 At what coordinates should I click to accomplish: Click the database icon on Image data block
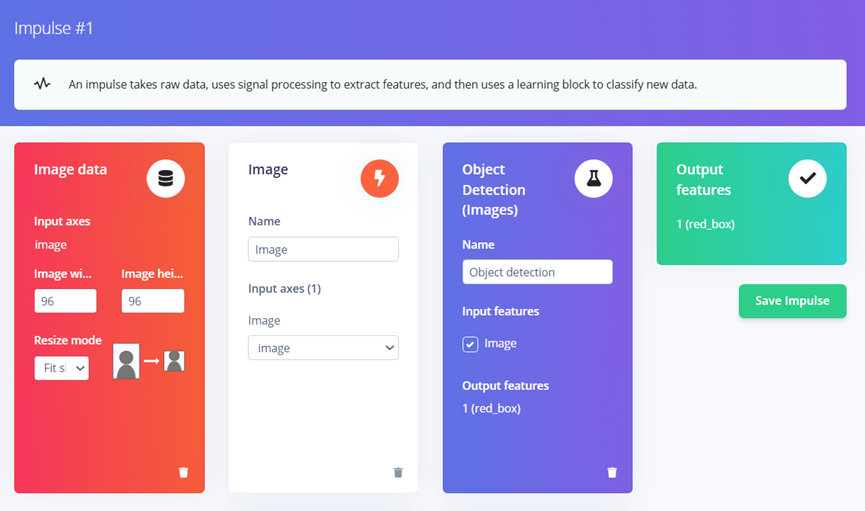tap(166, 179)
